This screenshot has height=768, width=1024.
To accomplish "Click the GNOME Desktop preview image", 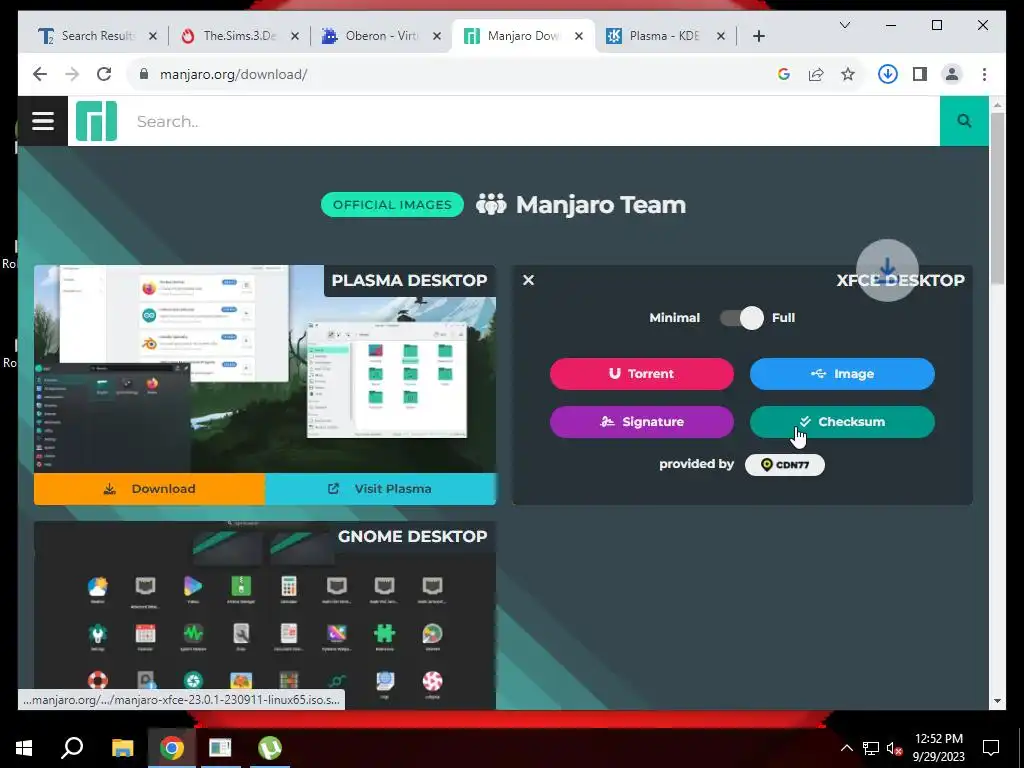I will [264, 615].
